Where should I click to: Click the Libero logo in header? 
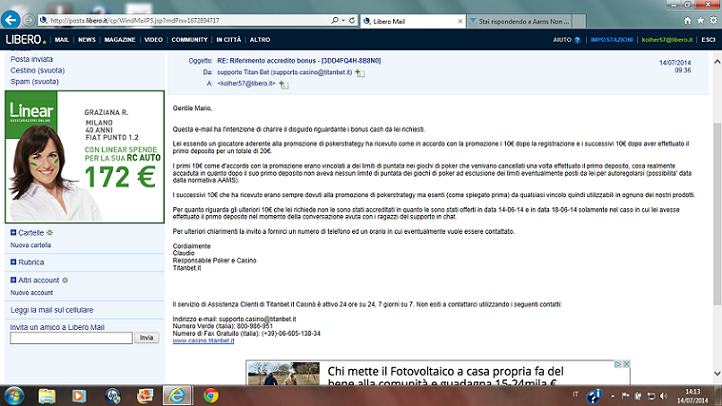24,40
